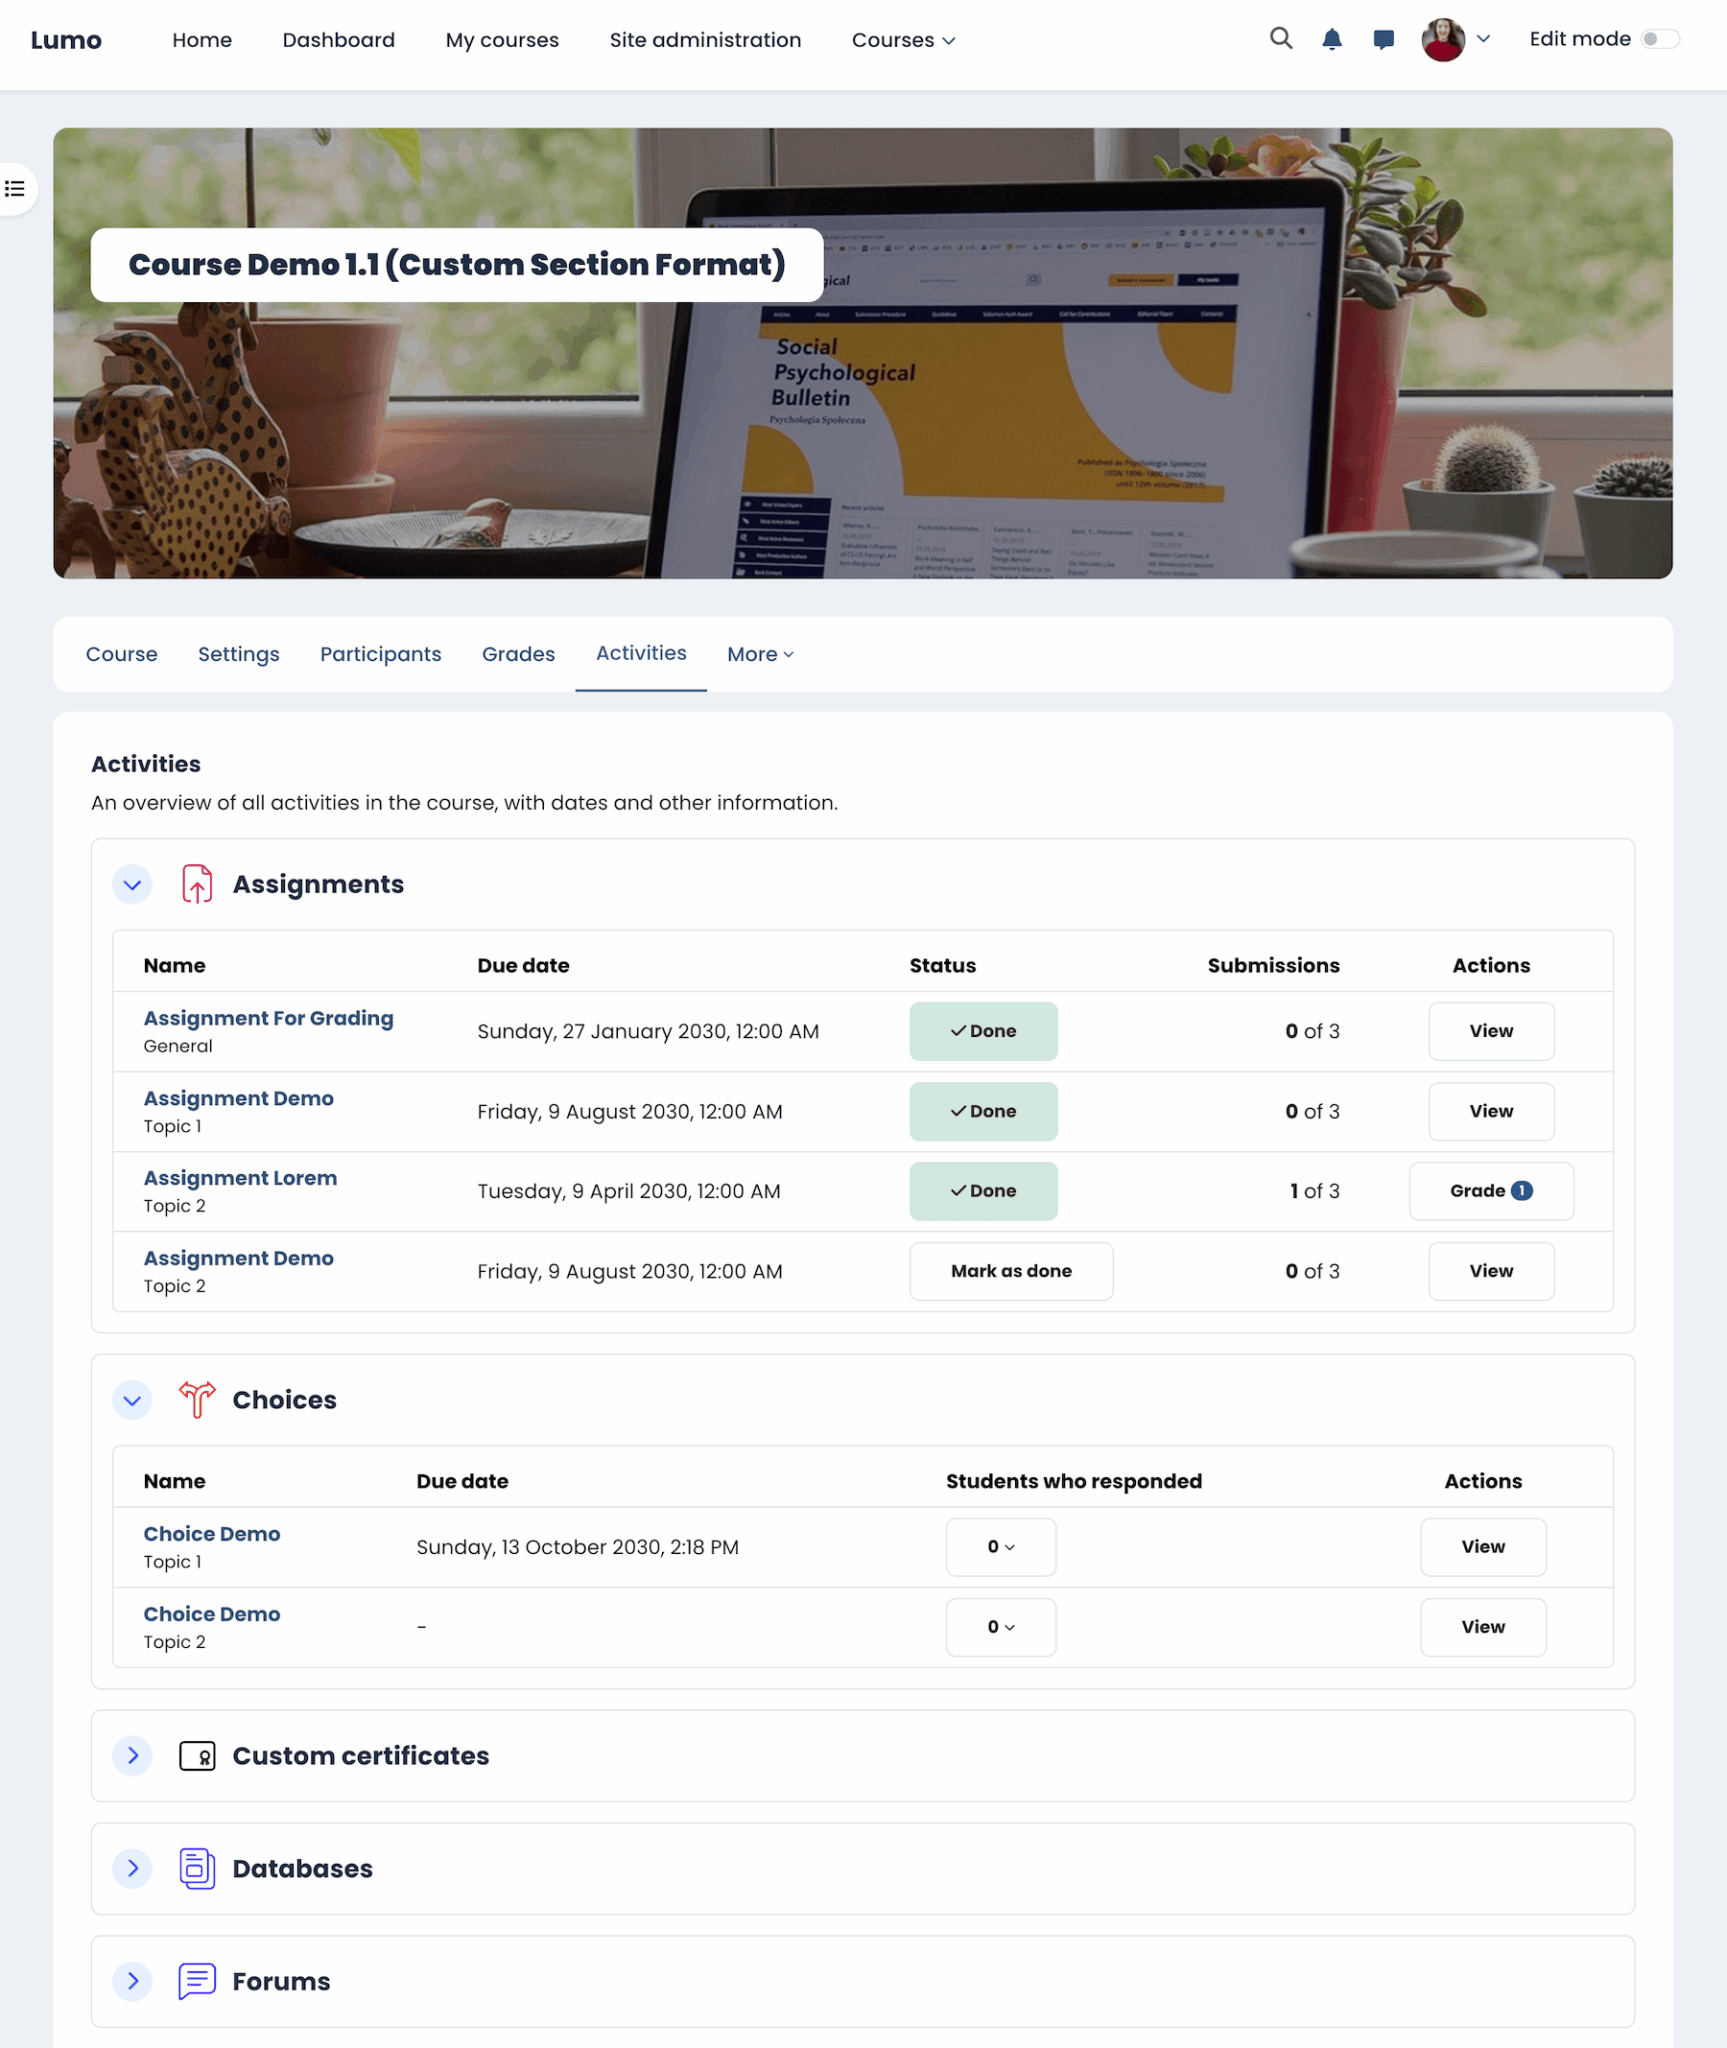This screenshot has width=1727, height=2048.
Task: Click the Custom certificates badge icon
Action: coord(196,1756)
